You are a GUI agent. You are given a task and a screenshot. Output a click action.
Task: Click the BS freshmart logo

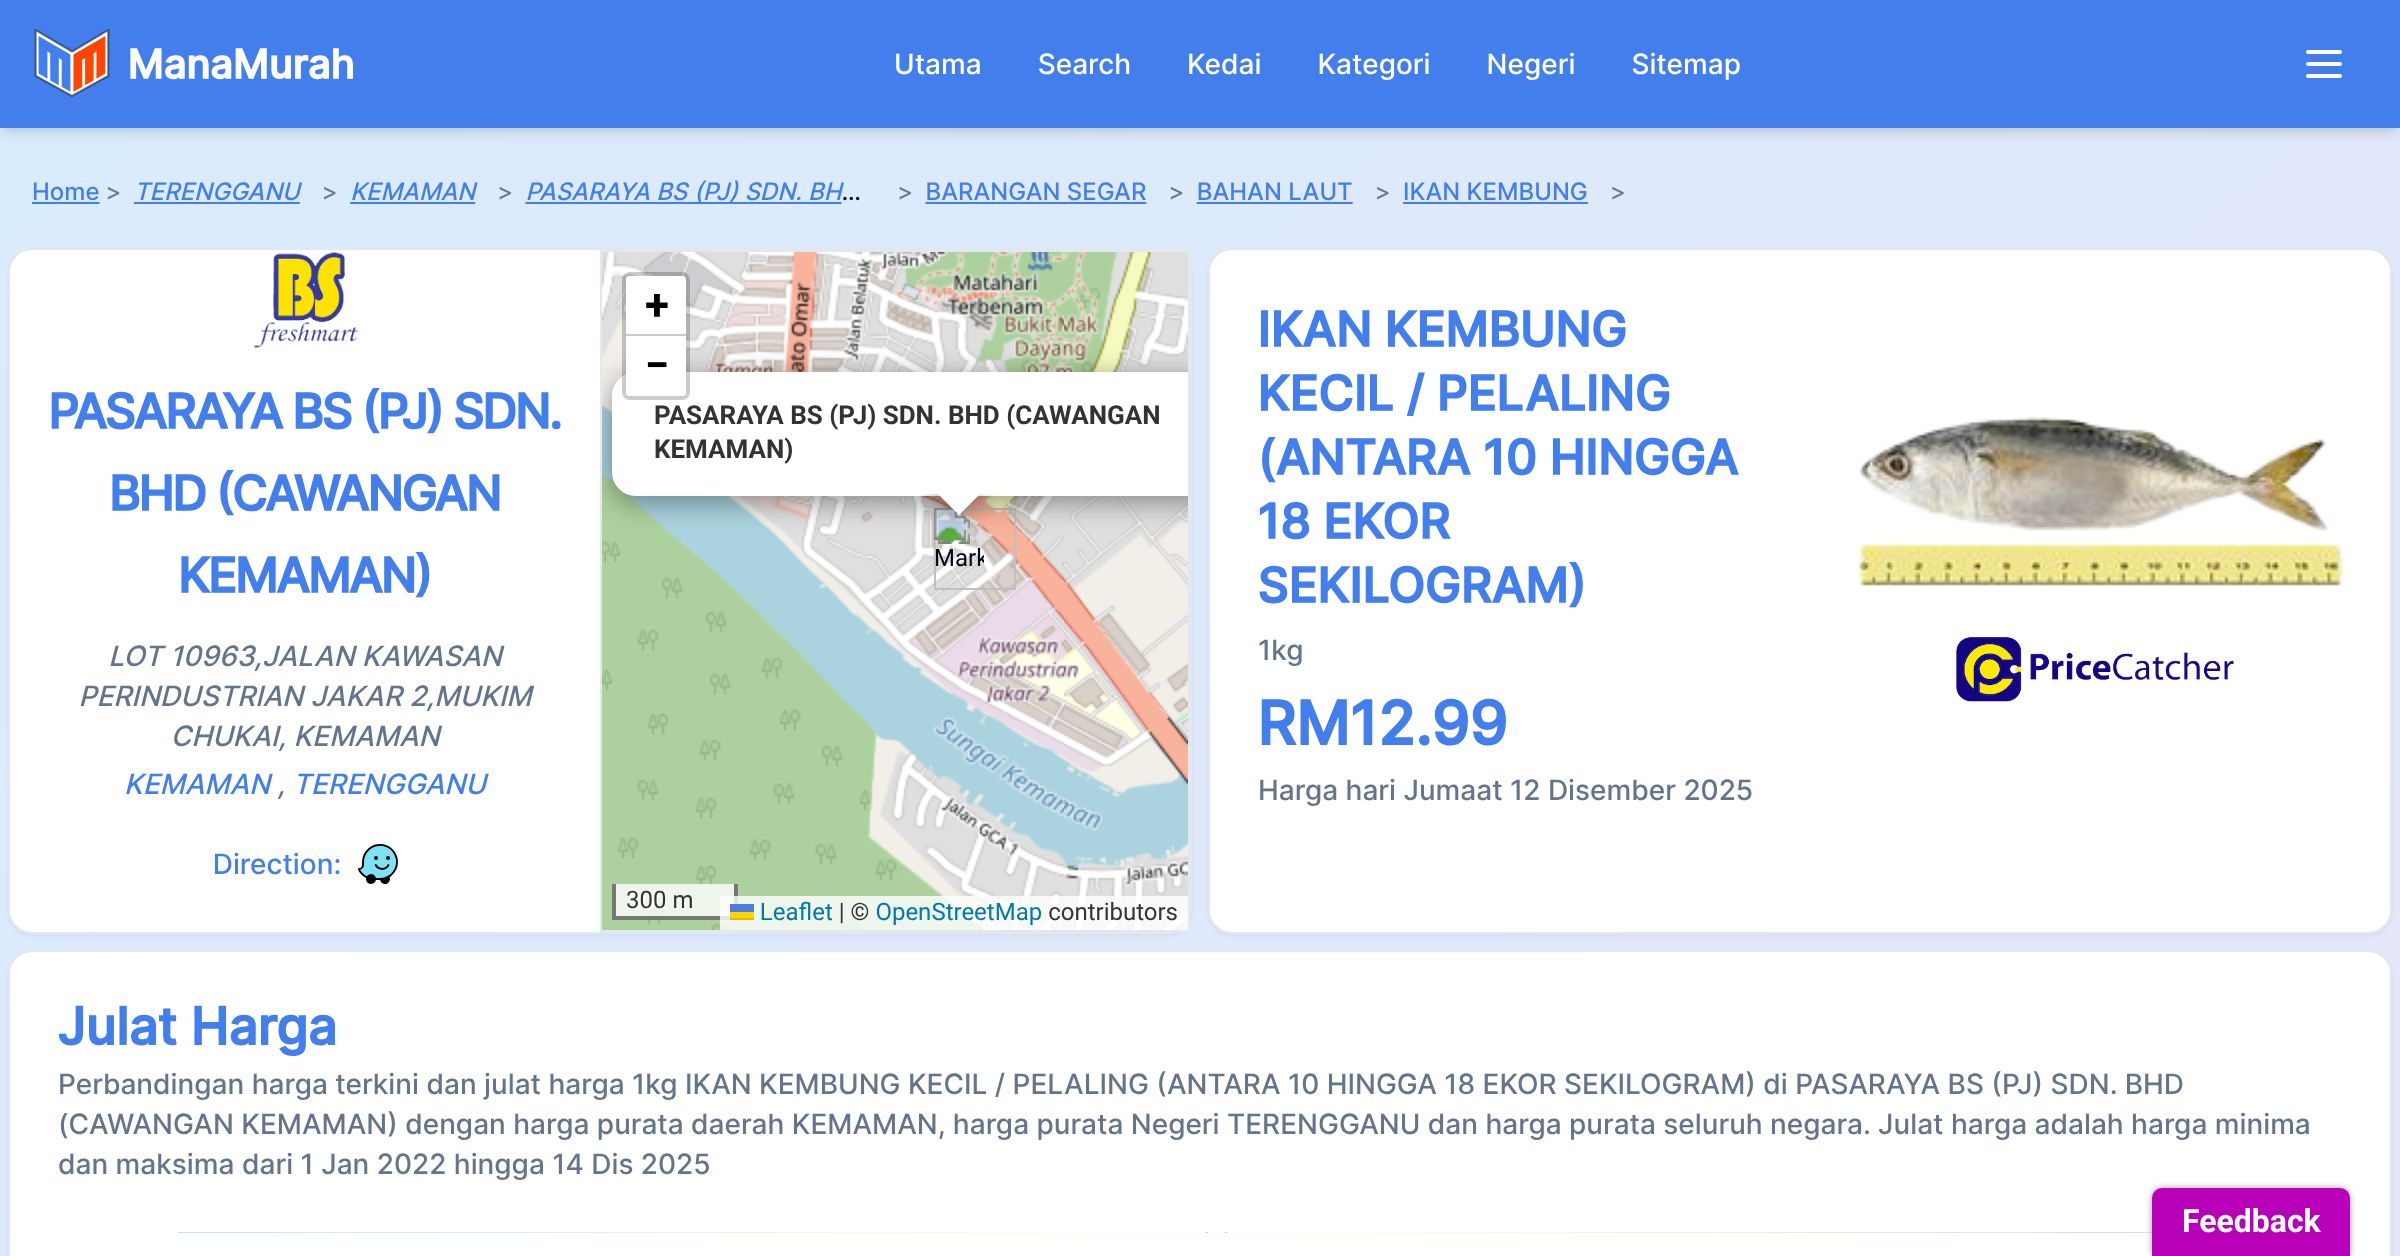tap(308, 299)
